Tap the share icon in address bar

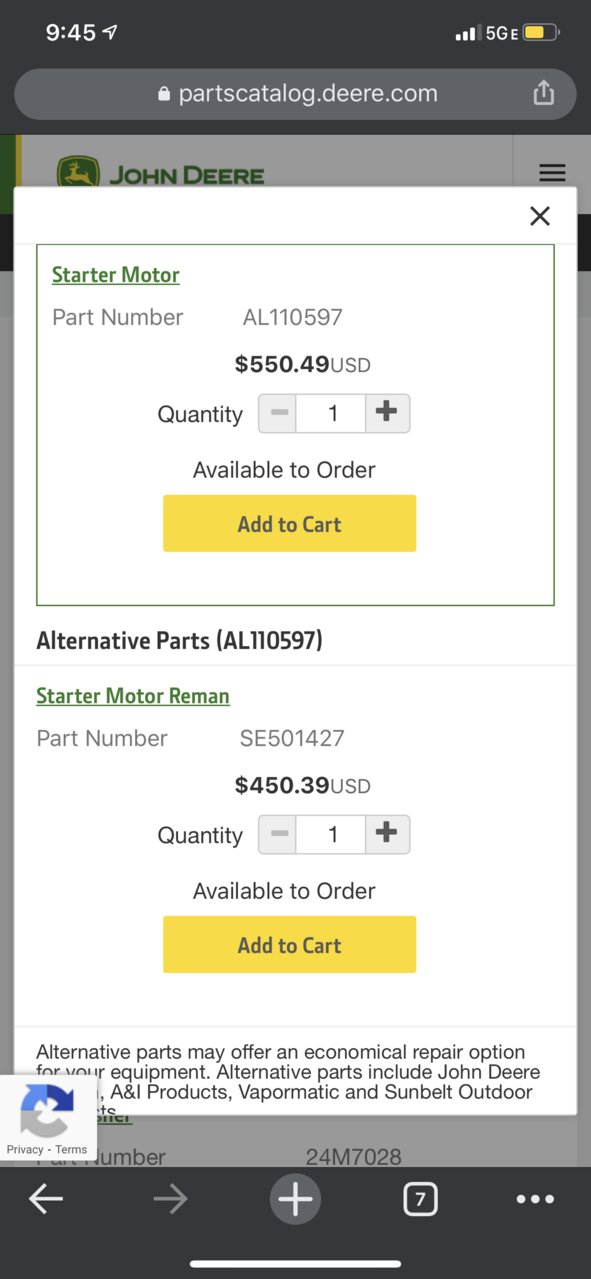pos(543,93)
